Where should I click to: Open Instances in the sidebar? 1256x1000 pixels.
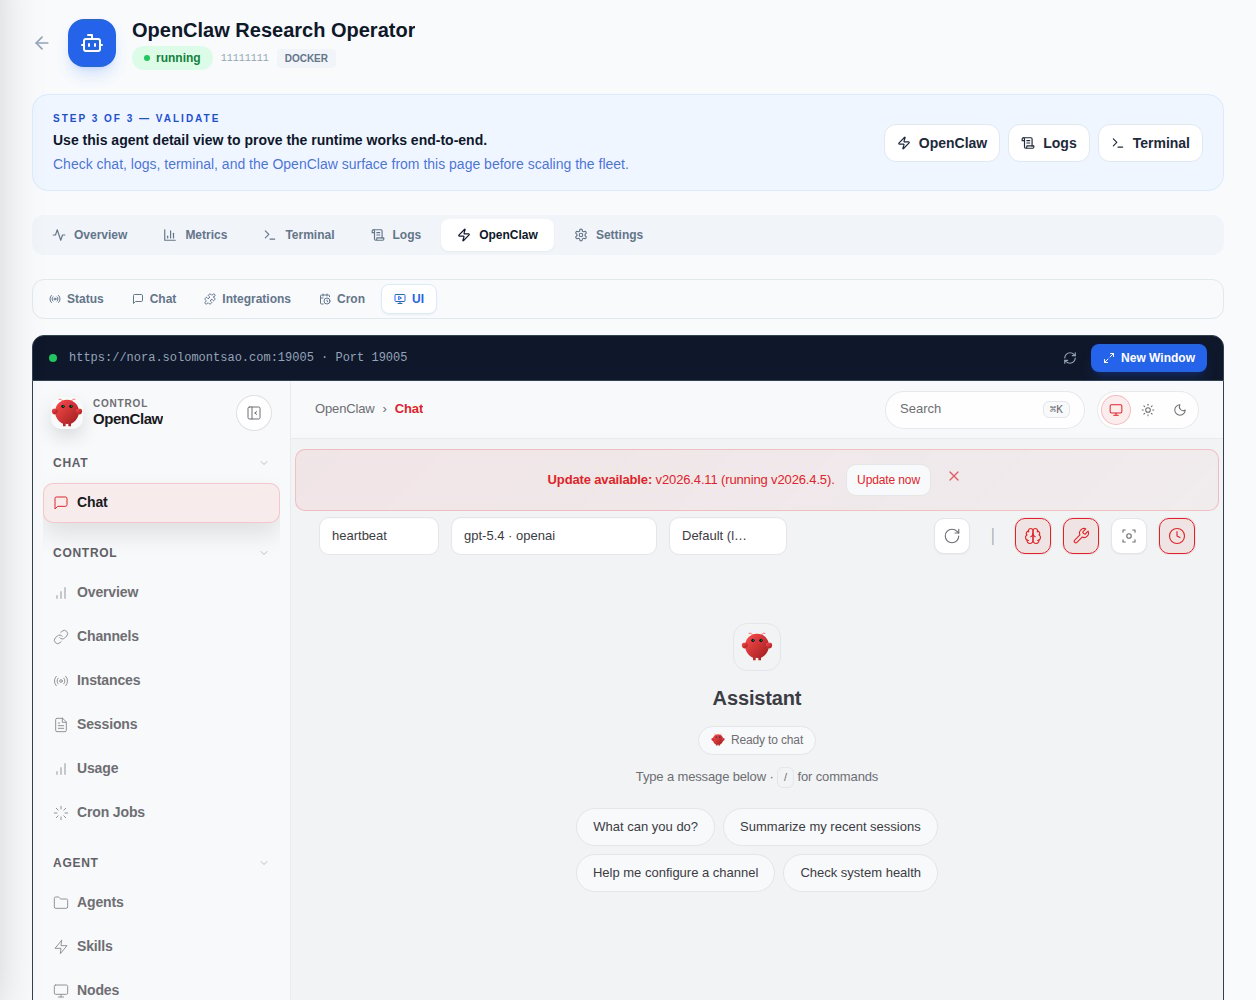pos(161,681)
